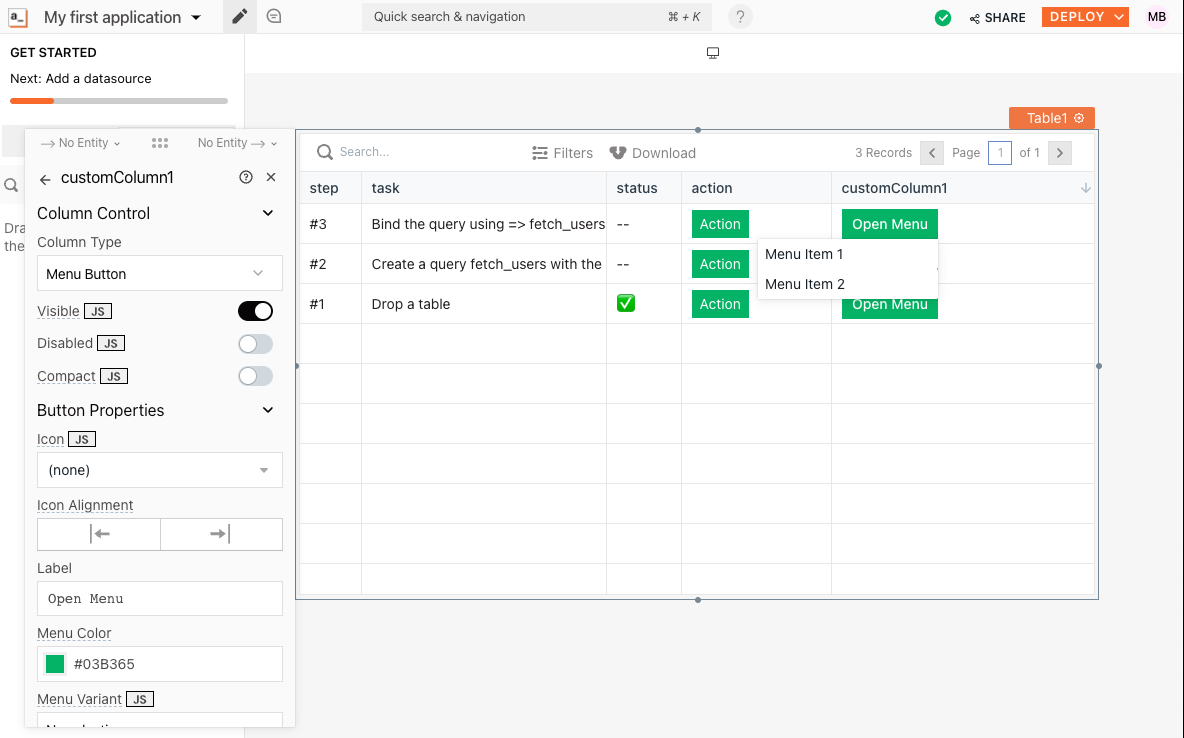Open the Icon (none) dropdown

[160, 470]
